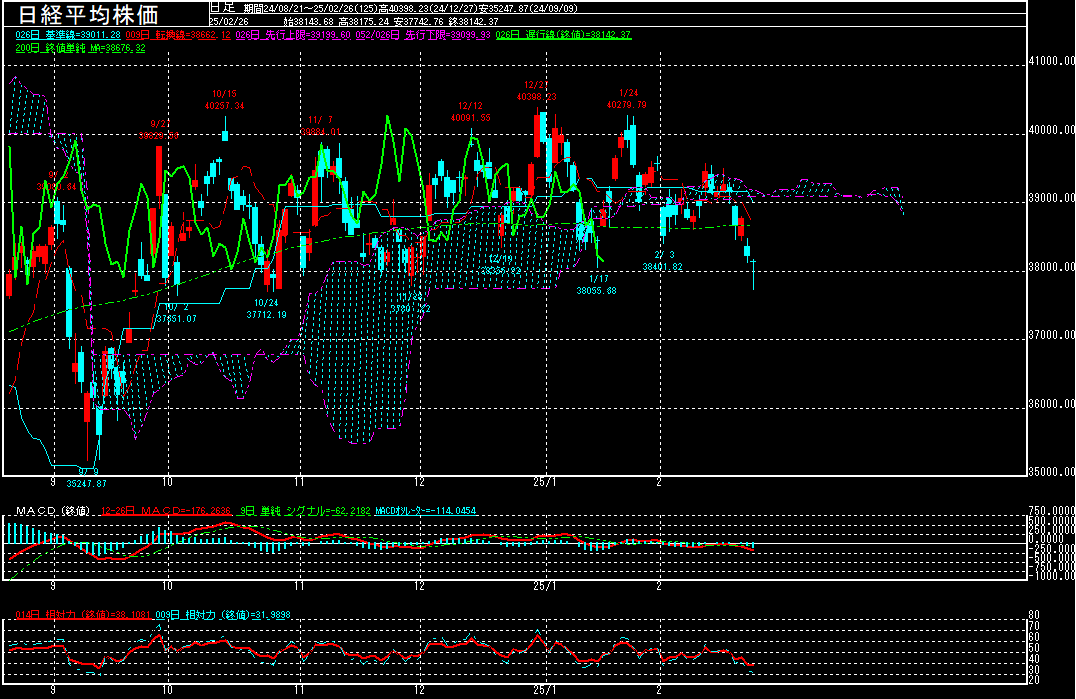
Task: Click the 25/1 label on main chart axis
Action: [x=545, y=482]
